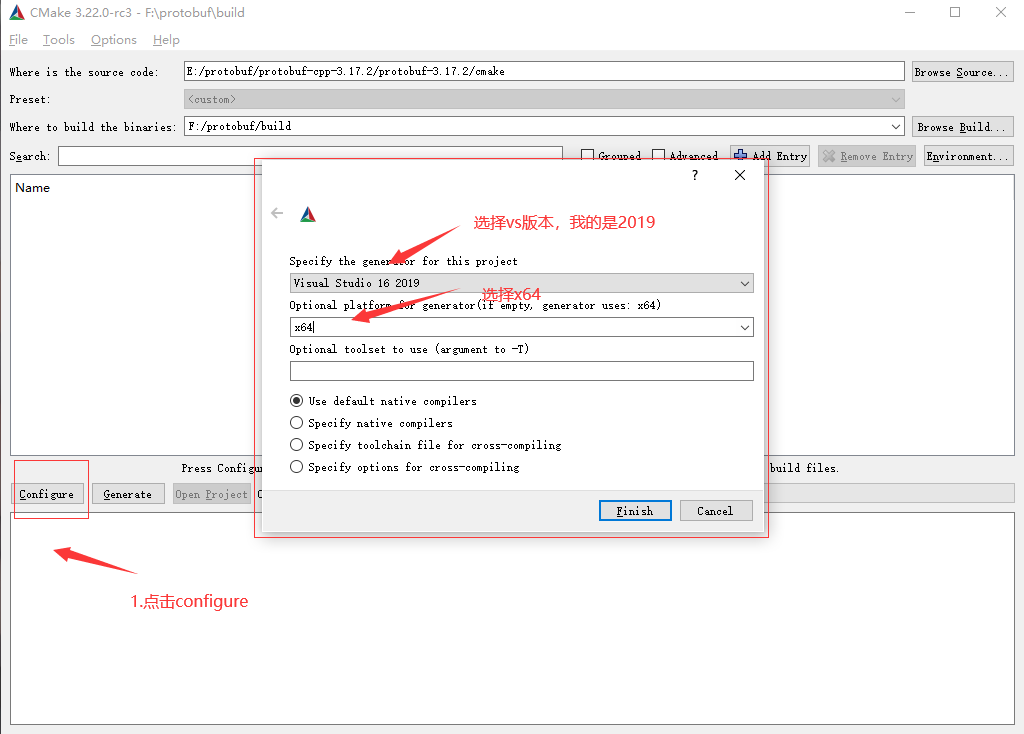Image resolution: width=1024 pixels, height=734 pixels.
Task: Close the generator dialog with the X
Action: (x=739, y=175)
